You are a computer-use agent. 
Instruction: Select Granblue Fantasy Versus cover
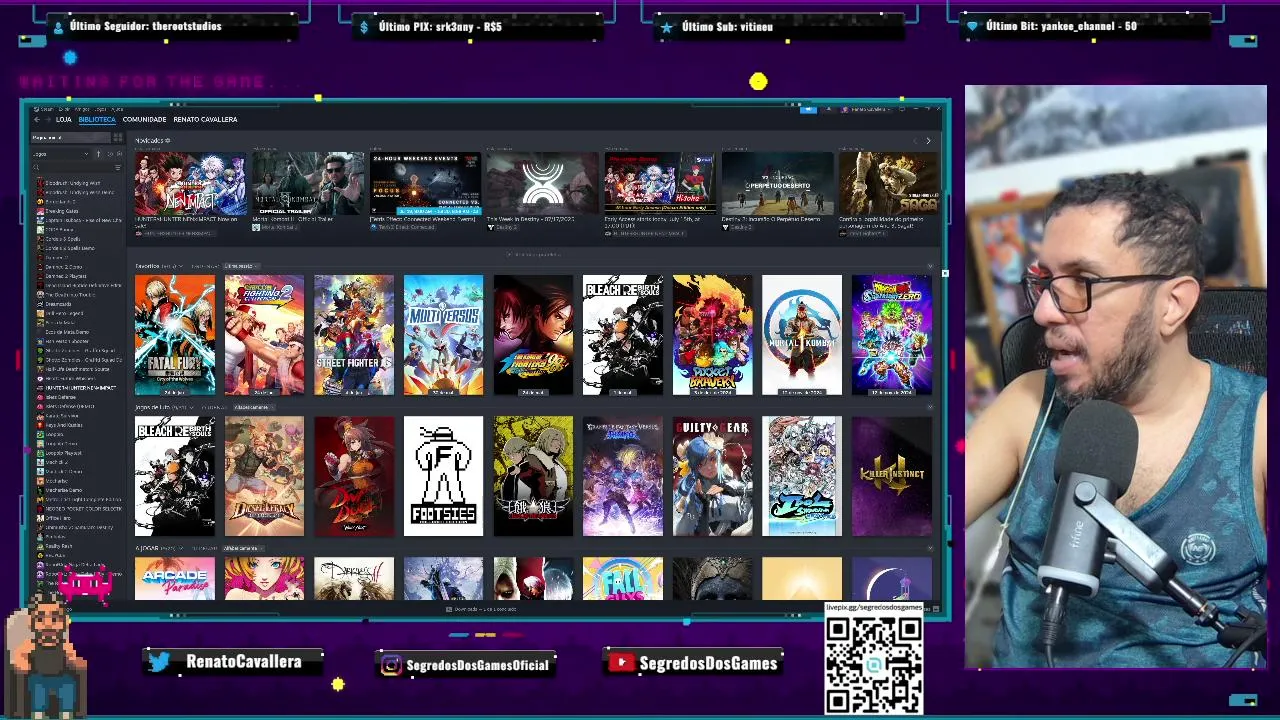(623, 476)
